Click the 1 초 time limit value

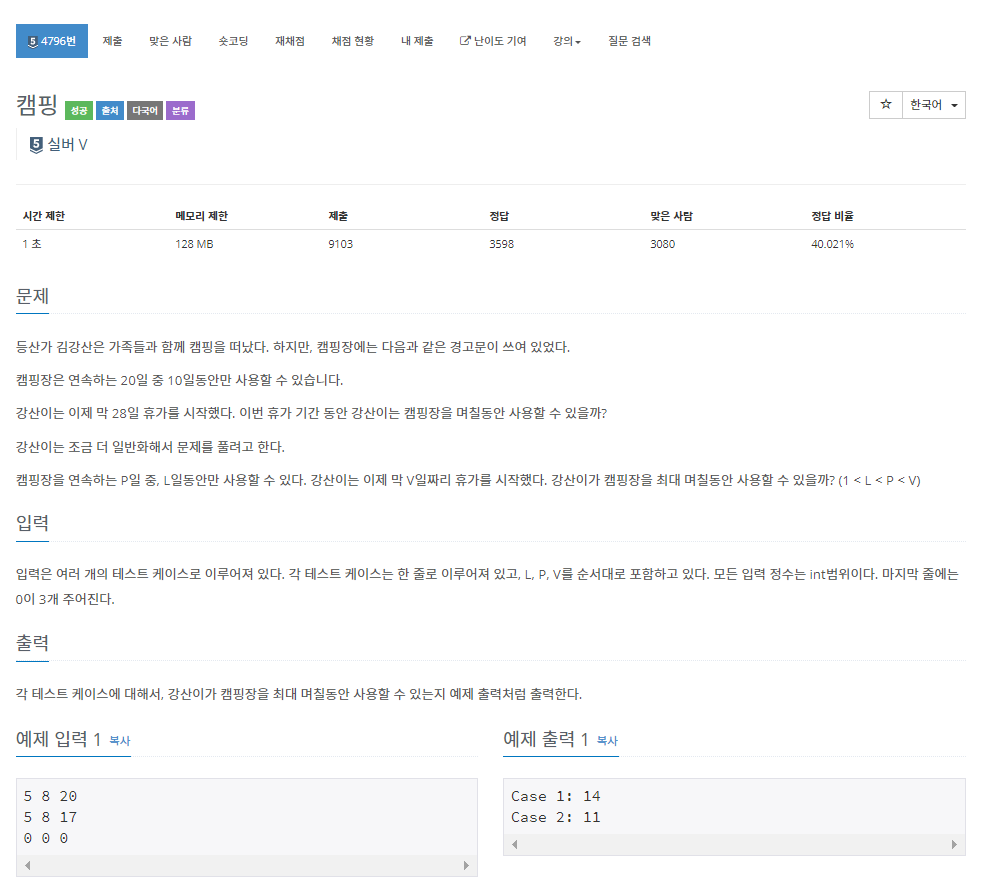[32, 244]
